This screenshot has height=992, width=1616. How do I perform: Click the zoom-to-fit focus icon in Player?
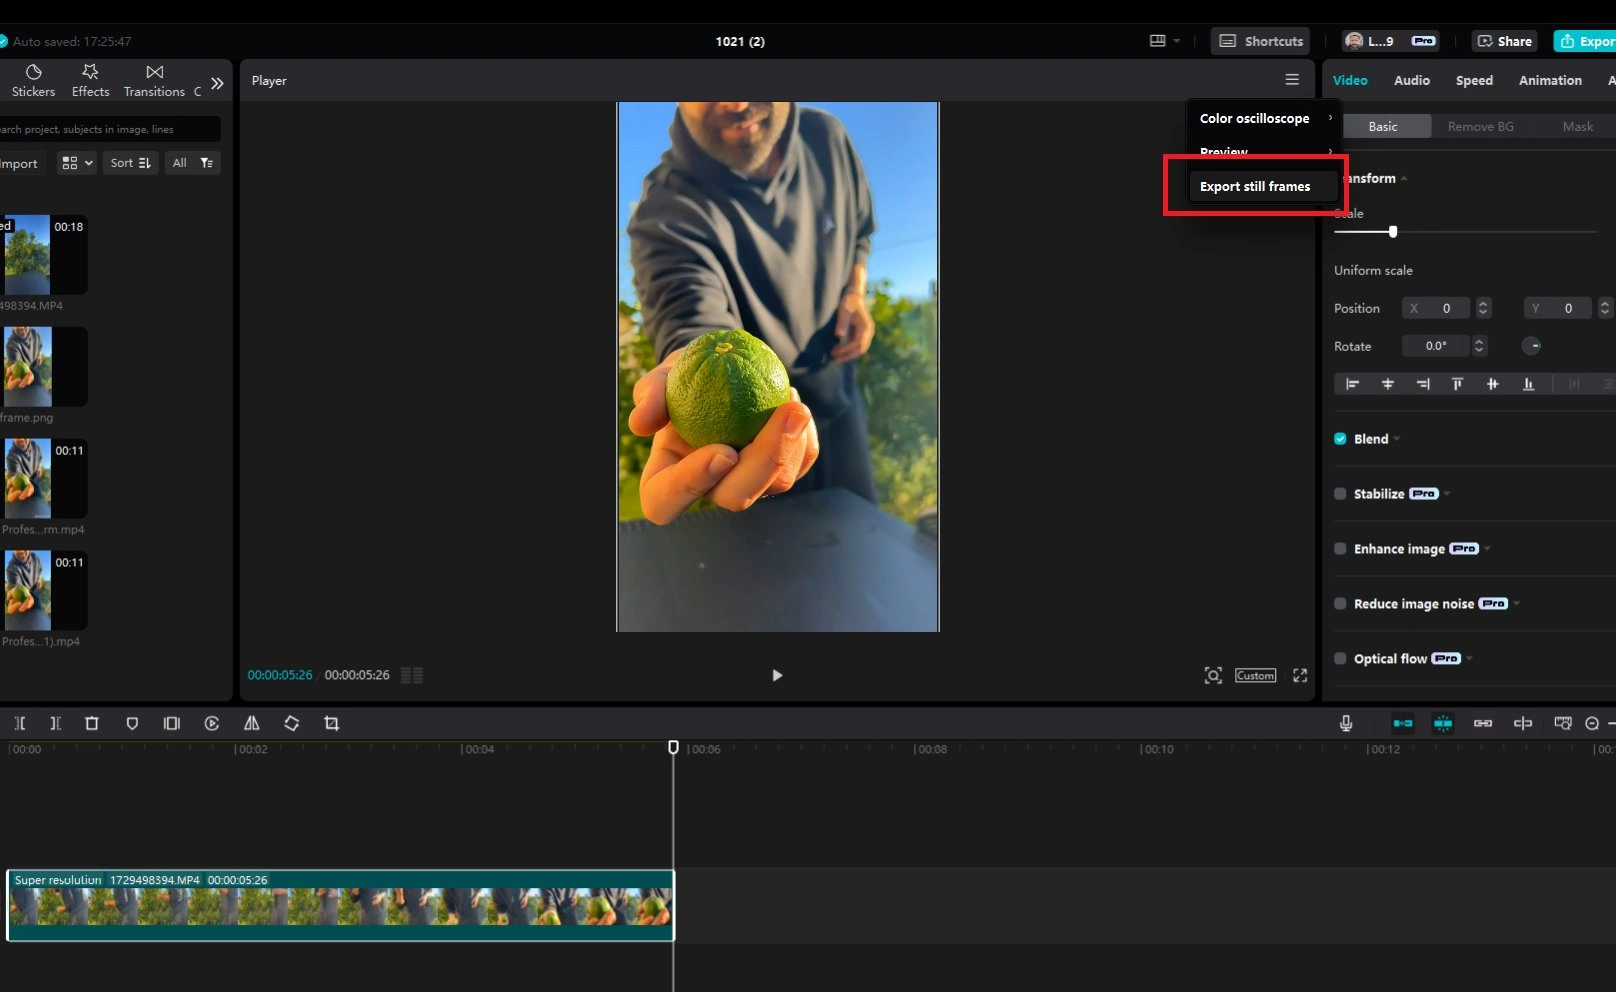pos(1213,676)
